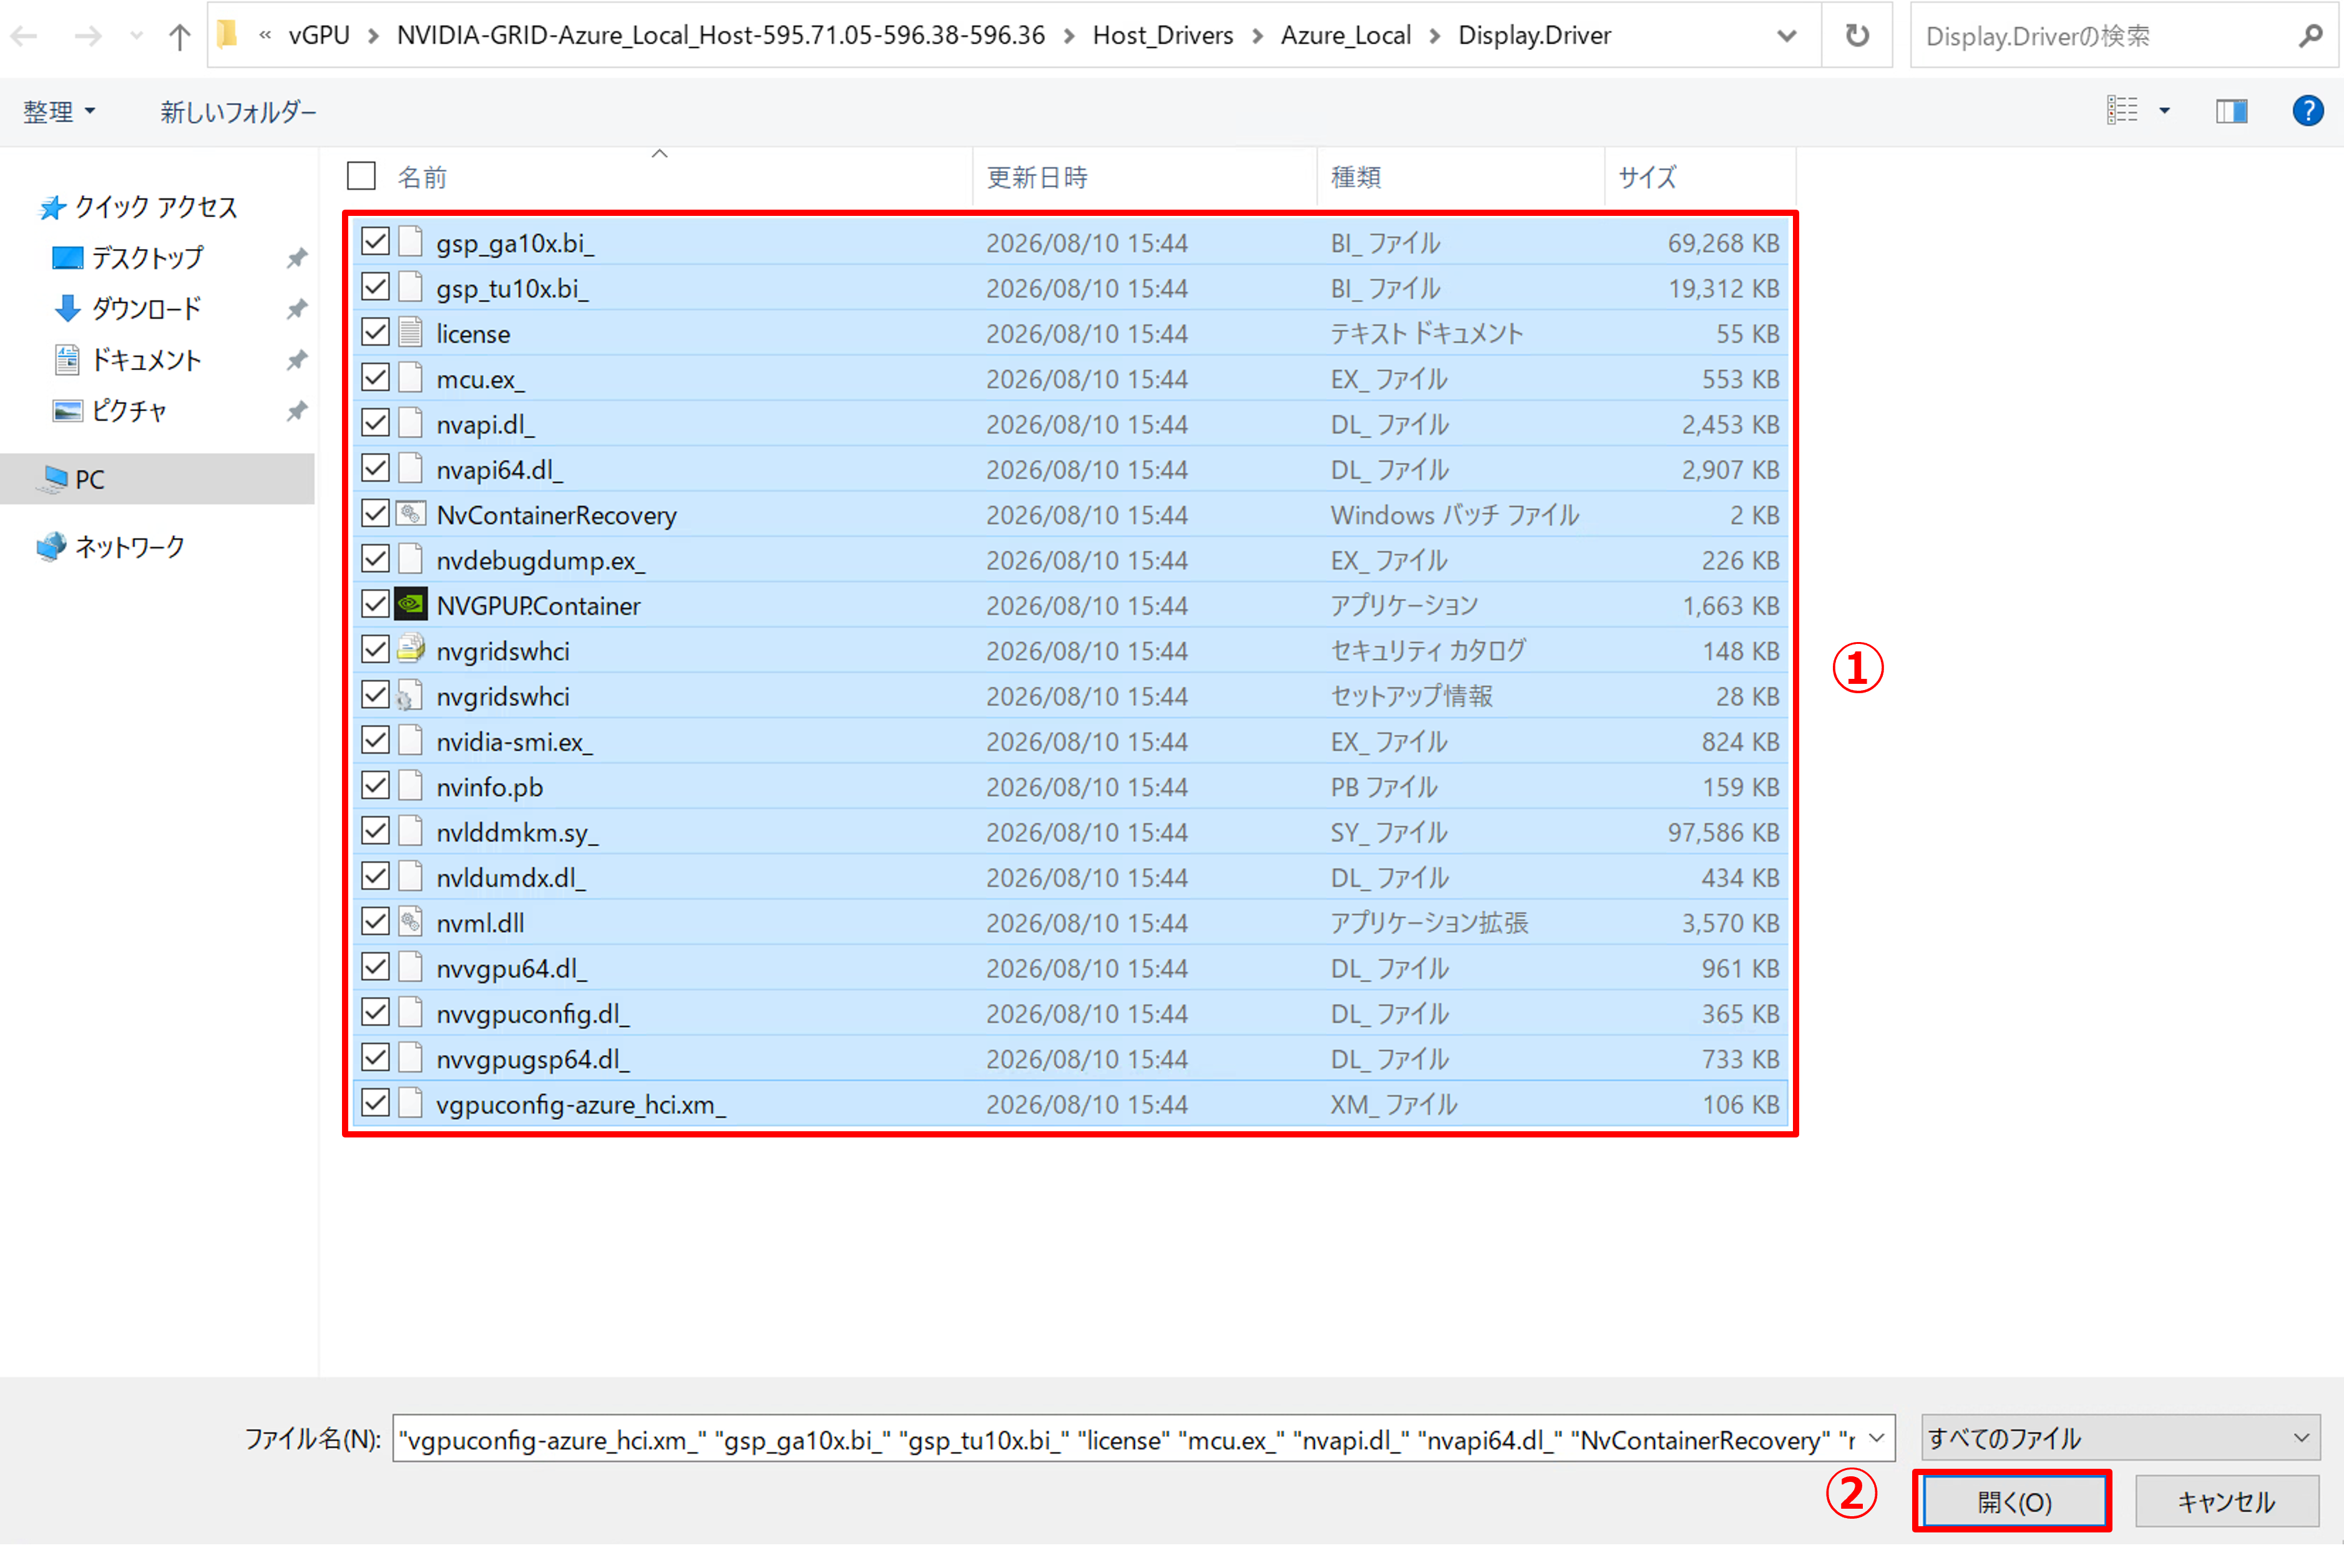Open the すべてのファイル file type dropdown
This screenshot has height=1568, width=2344.
coord(2120,1439)
